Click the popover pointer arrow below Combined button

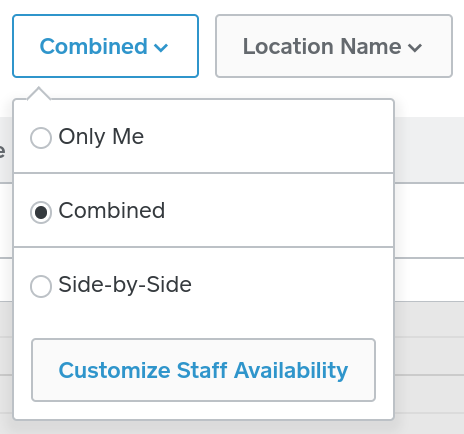(x=39, y=93)
